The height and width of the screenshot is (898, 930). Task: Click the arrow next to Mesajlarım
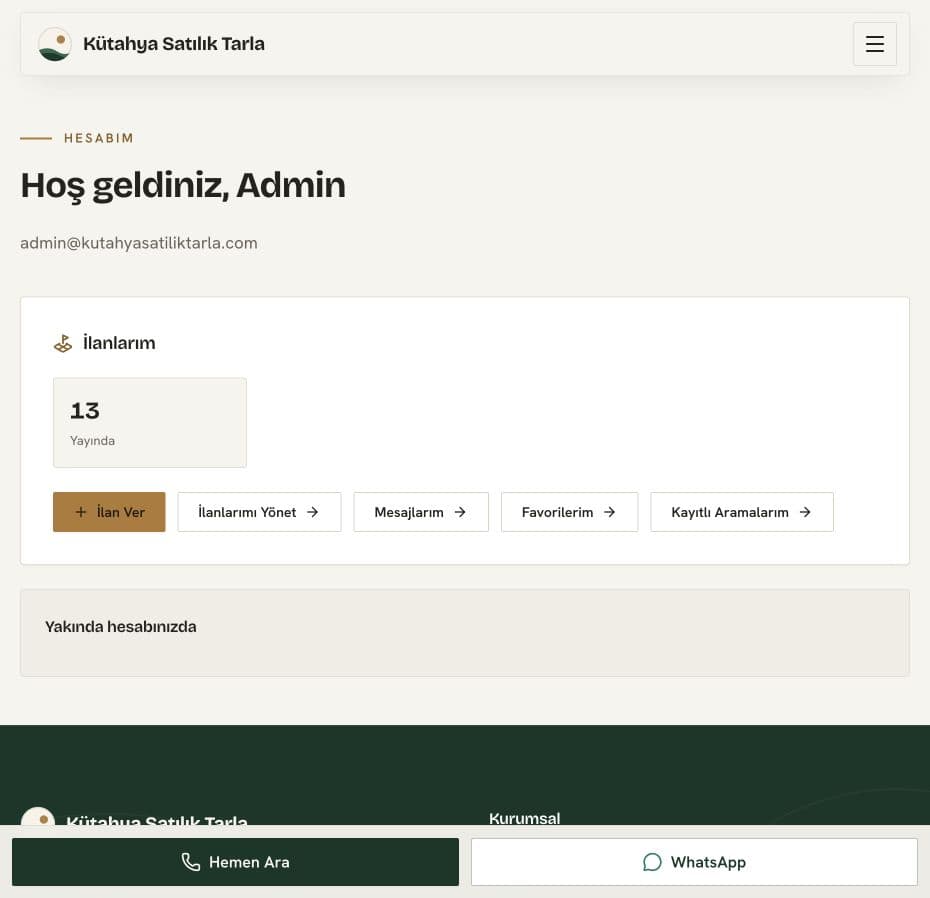[x=460, y=512]
